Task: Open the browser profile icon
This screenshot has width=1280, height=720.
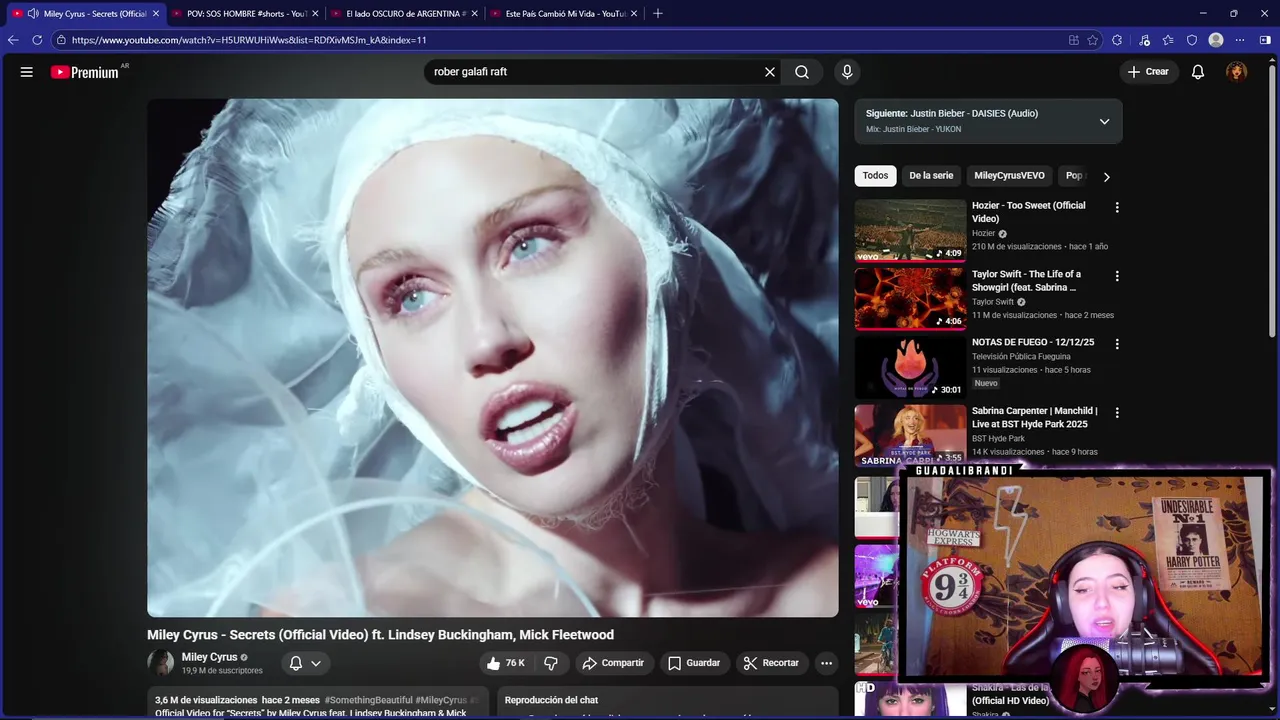Action: [x=1216, y=40]
